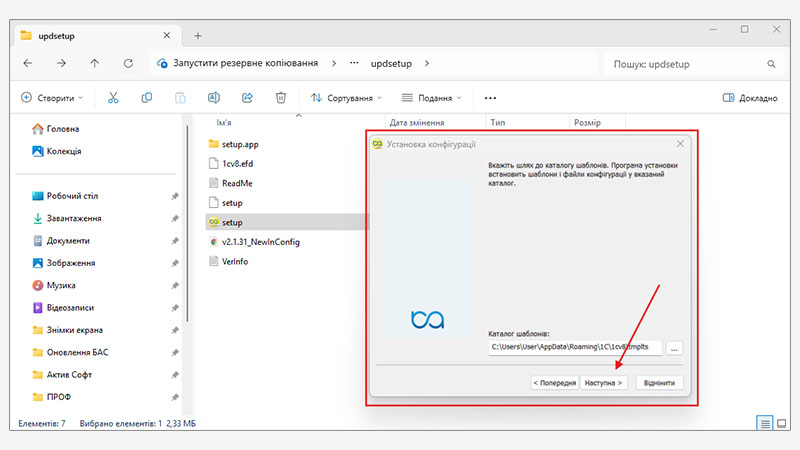Expand the Сортування sort dropdown
This screenshot has height=450, width=800.
[347, 98]
